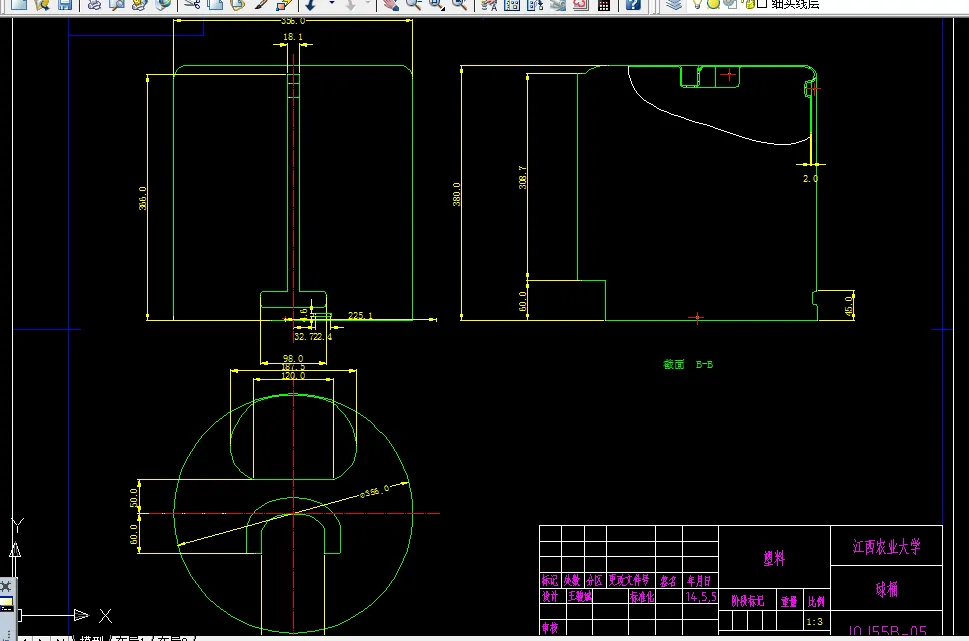
Task: Click the greyed Redo arrow icon
Action: pyautogui.click(x=350, y=4)
